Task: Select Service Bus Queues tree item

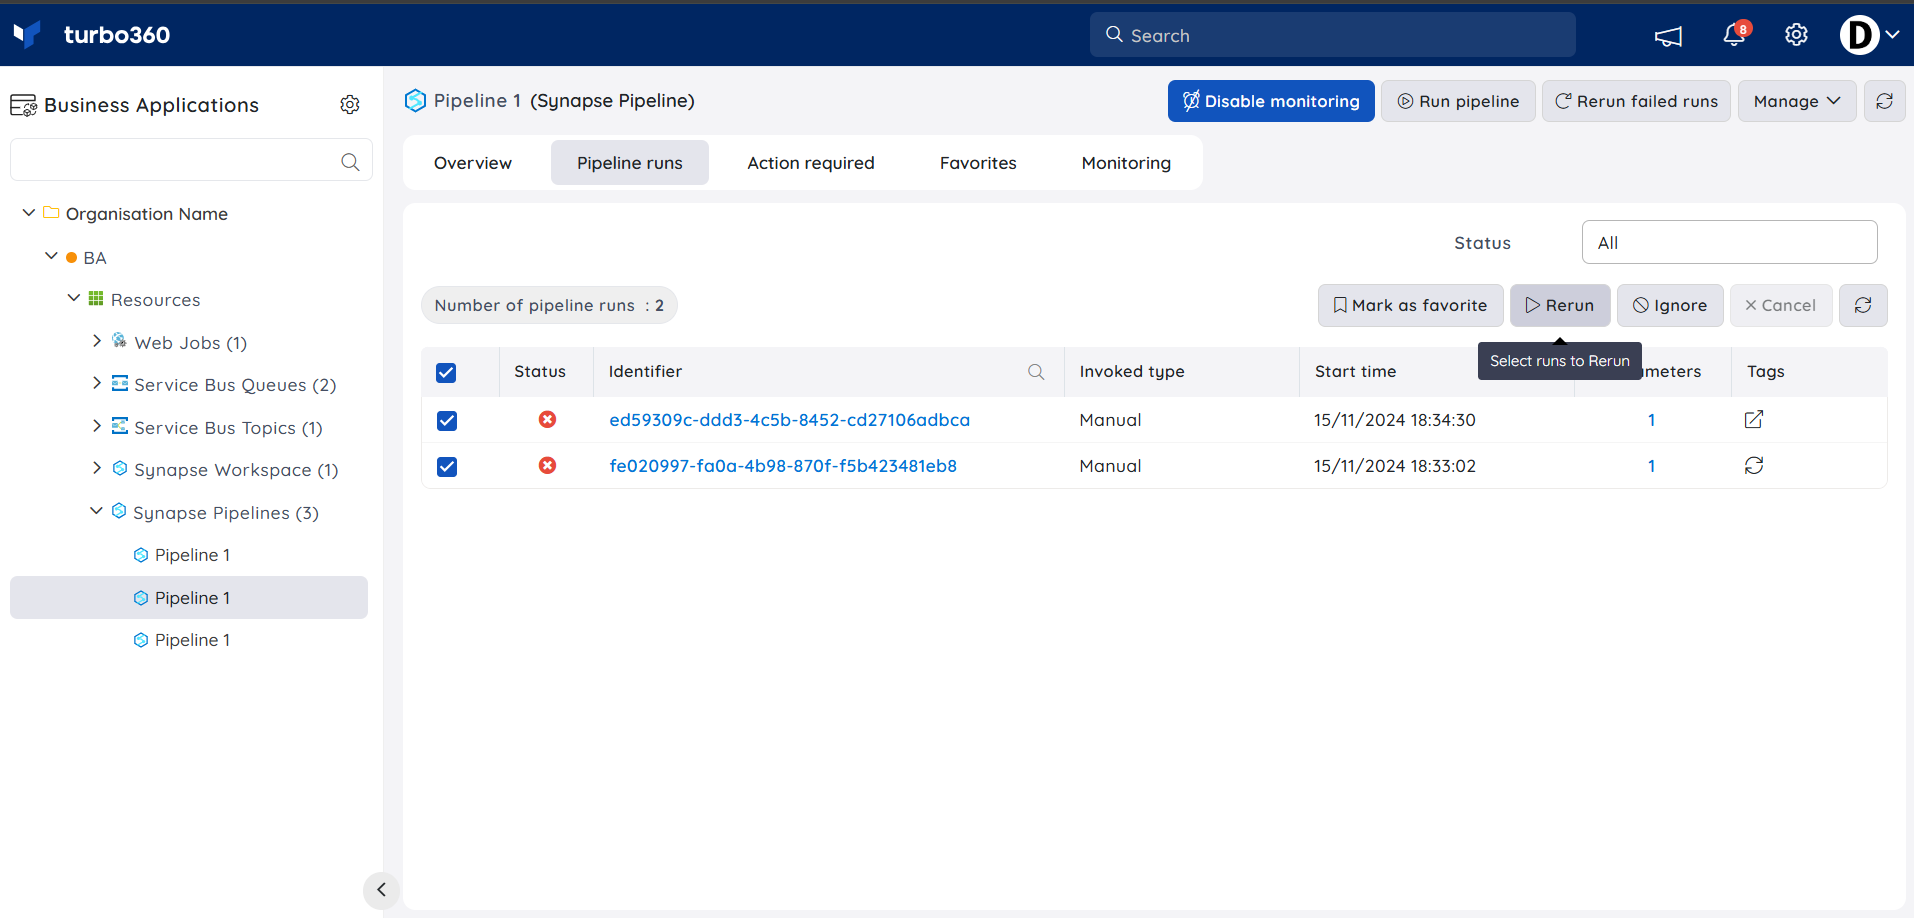Action: 235,385
